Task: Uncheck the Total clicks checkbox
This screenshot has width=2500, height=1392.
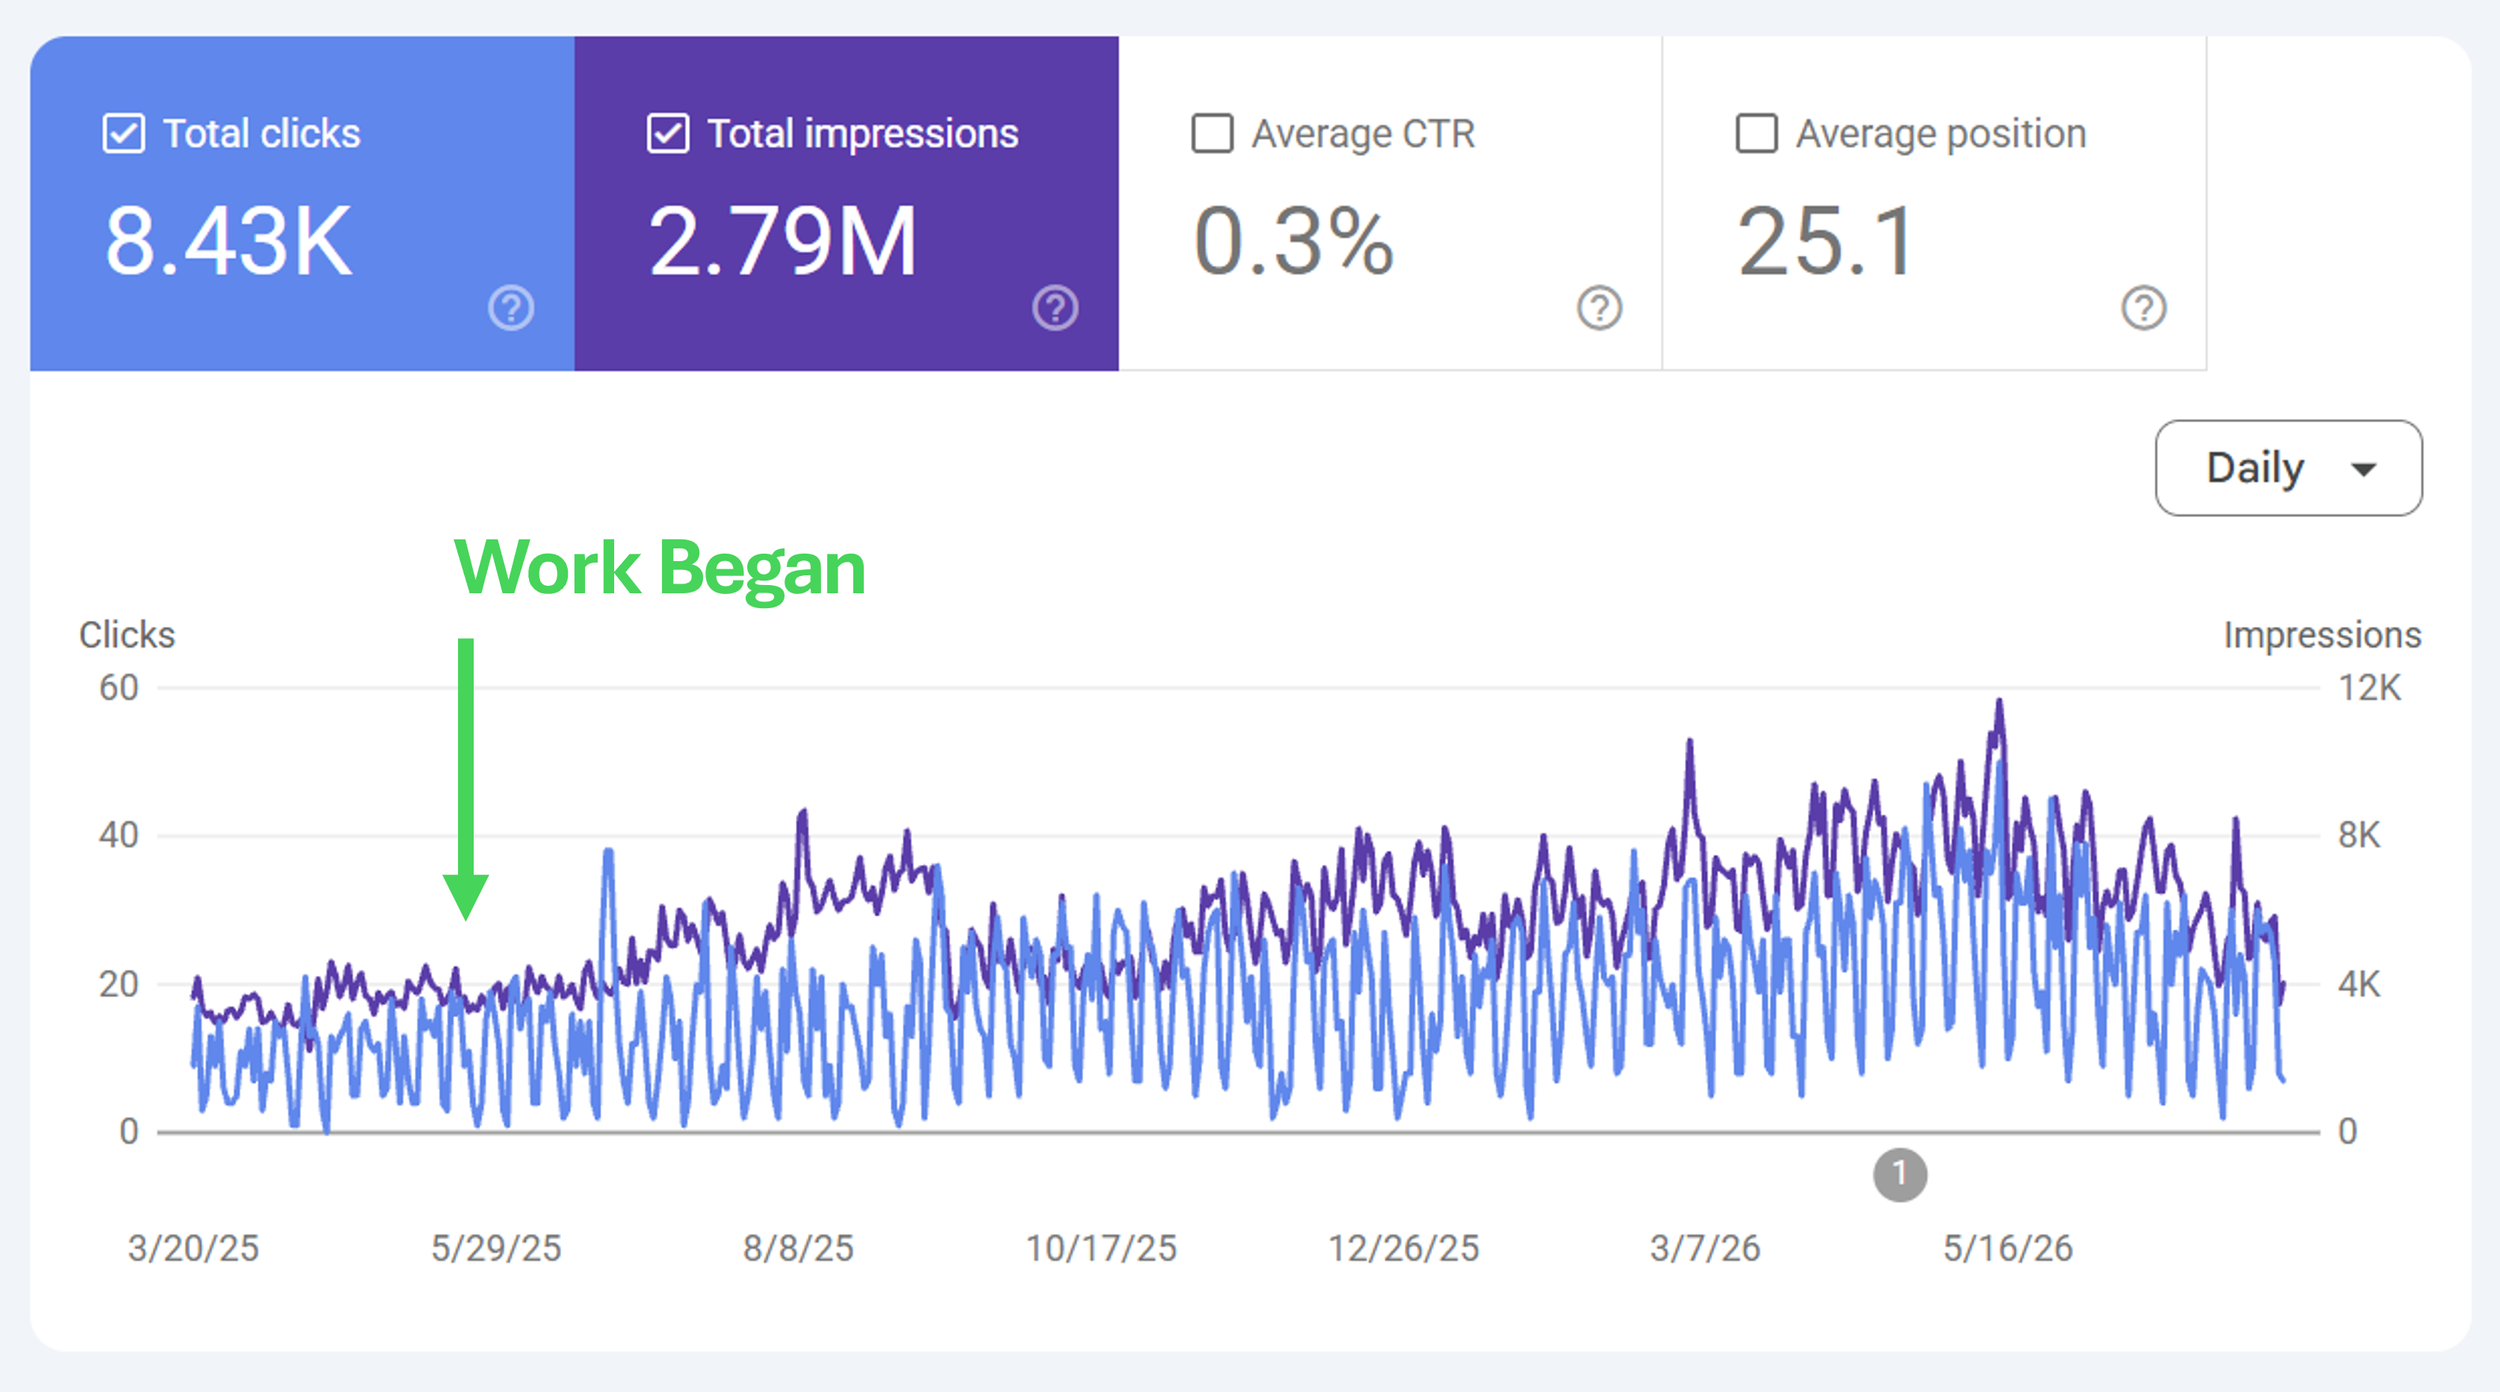Action: tap(124, 133)
